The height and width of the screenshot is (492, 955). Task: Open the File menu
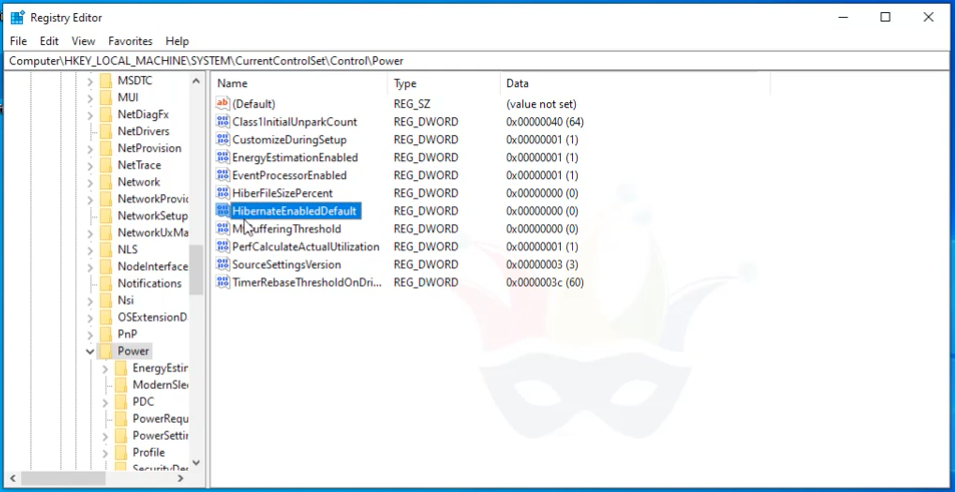click(x=18, y=41)
